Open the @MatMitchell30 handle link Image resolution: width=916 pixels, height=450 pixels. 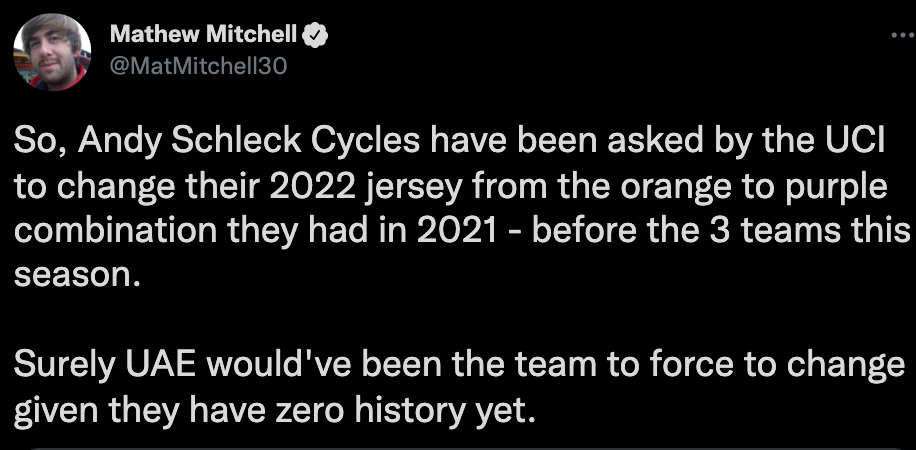coord(198,66)
